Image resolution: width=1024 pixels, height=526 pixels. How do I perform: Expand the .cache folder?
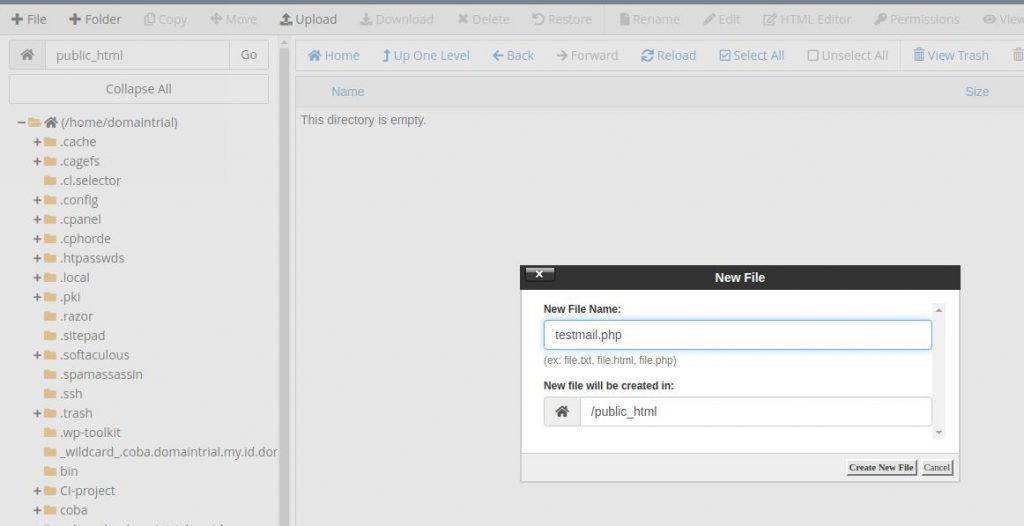[37, 142]
